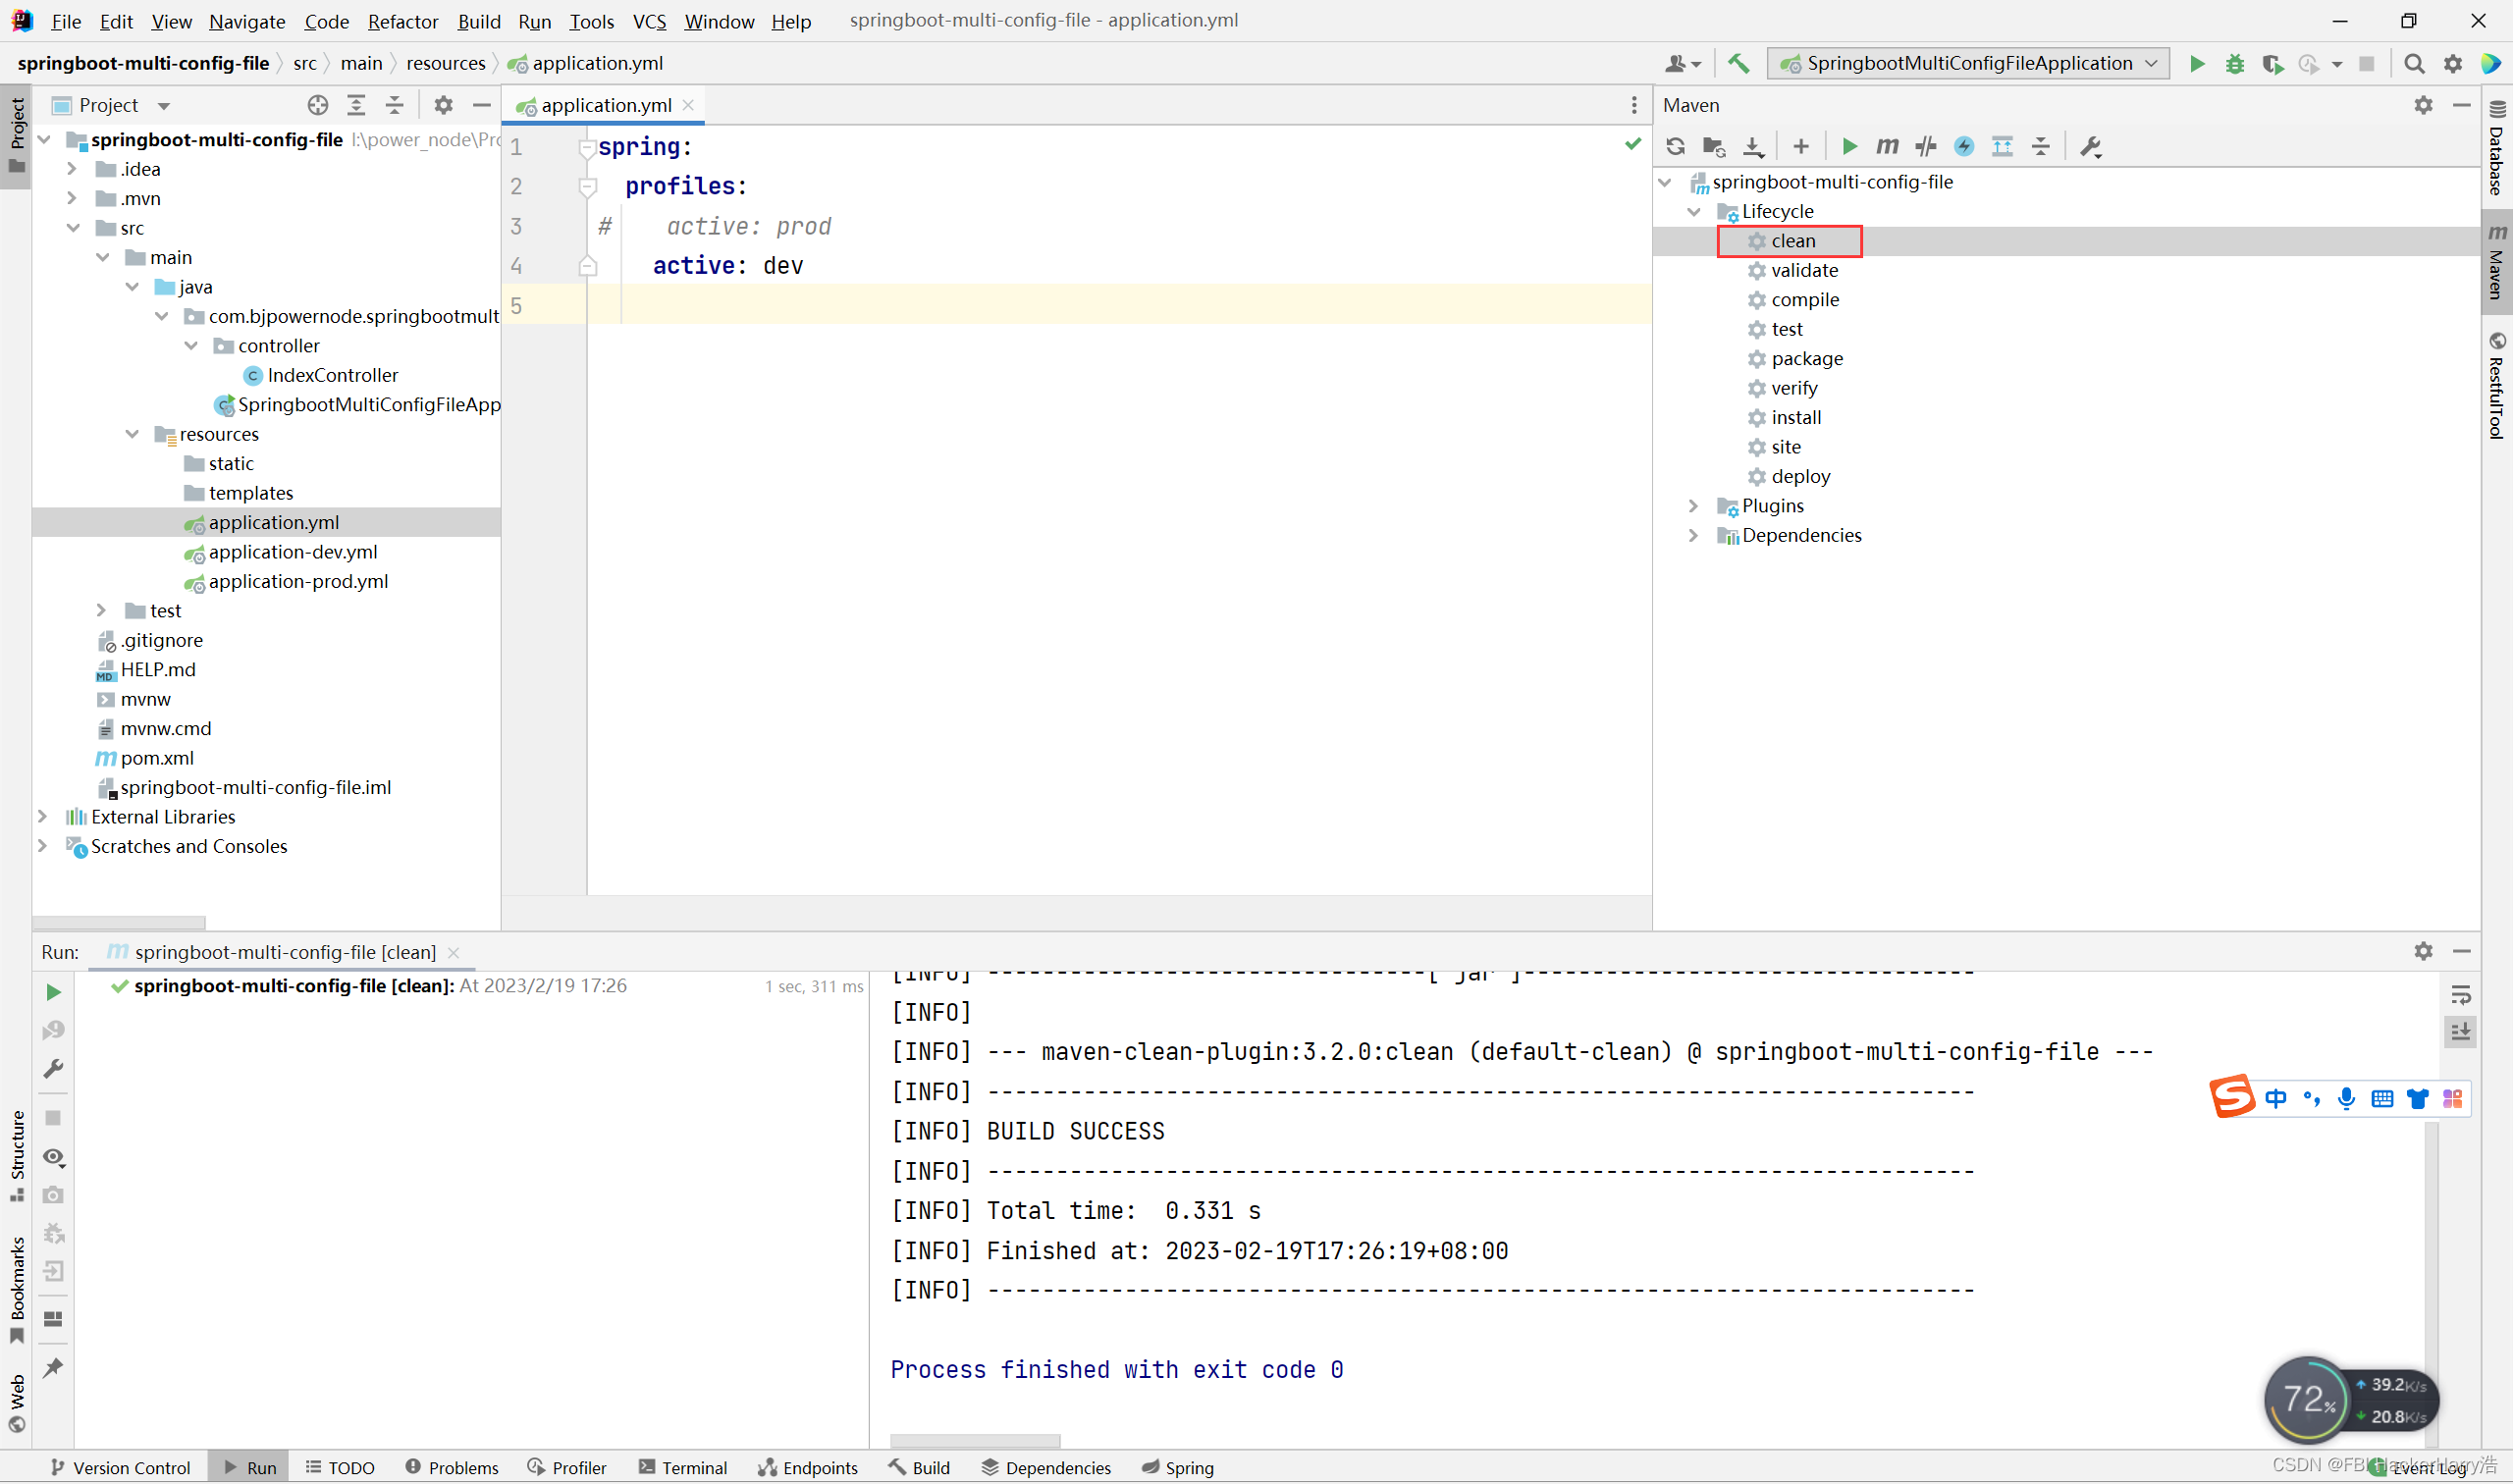Toggle scroll to end in console
The height and width of the screenshot is (1484, 2513).
coord(2461,1031)
